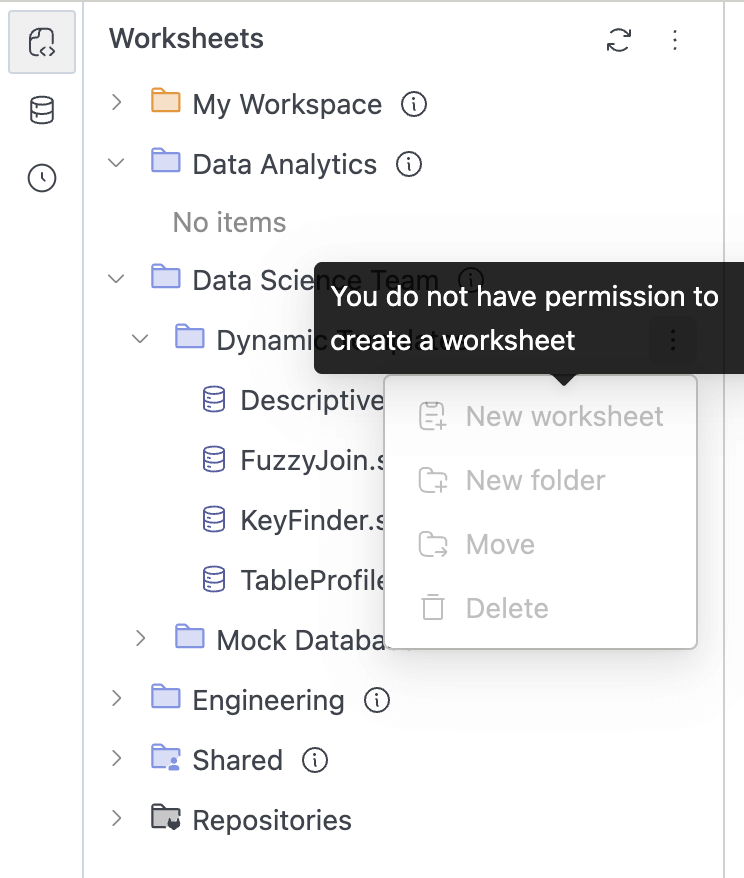Click the Engineering folder icon
Screen dimensions: 744x878
pos(166,697)
